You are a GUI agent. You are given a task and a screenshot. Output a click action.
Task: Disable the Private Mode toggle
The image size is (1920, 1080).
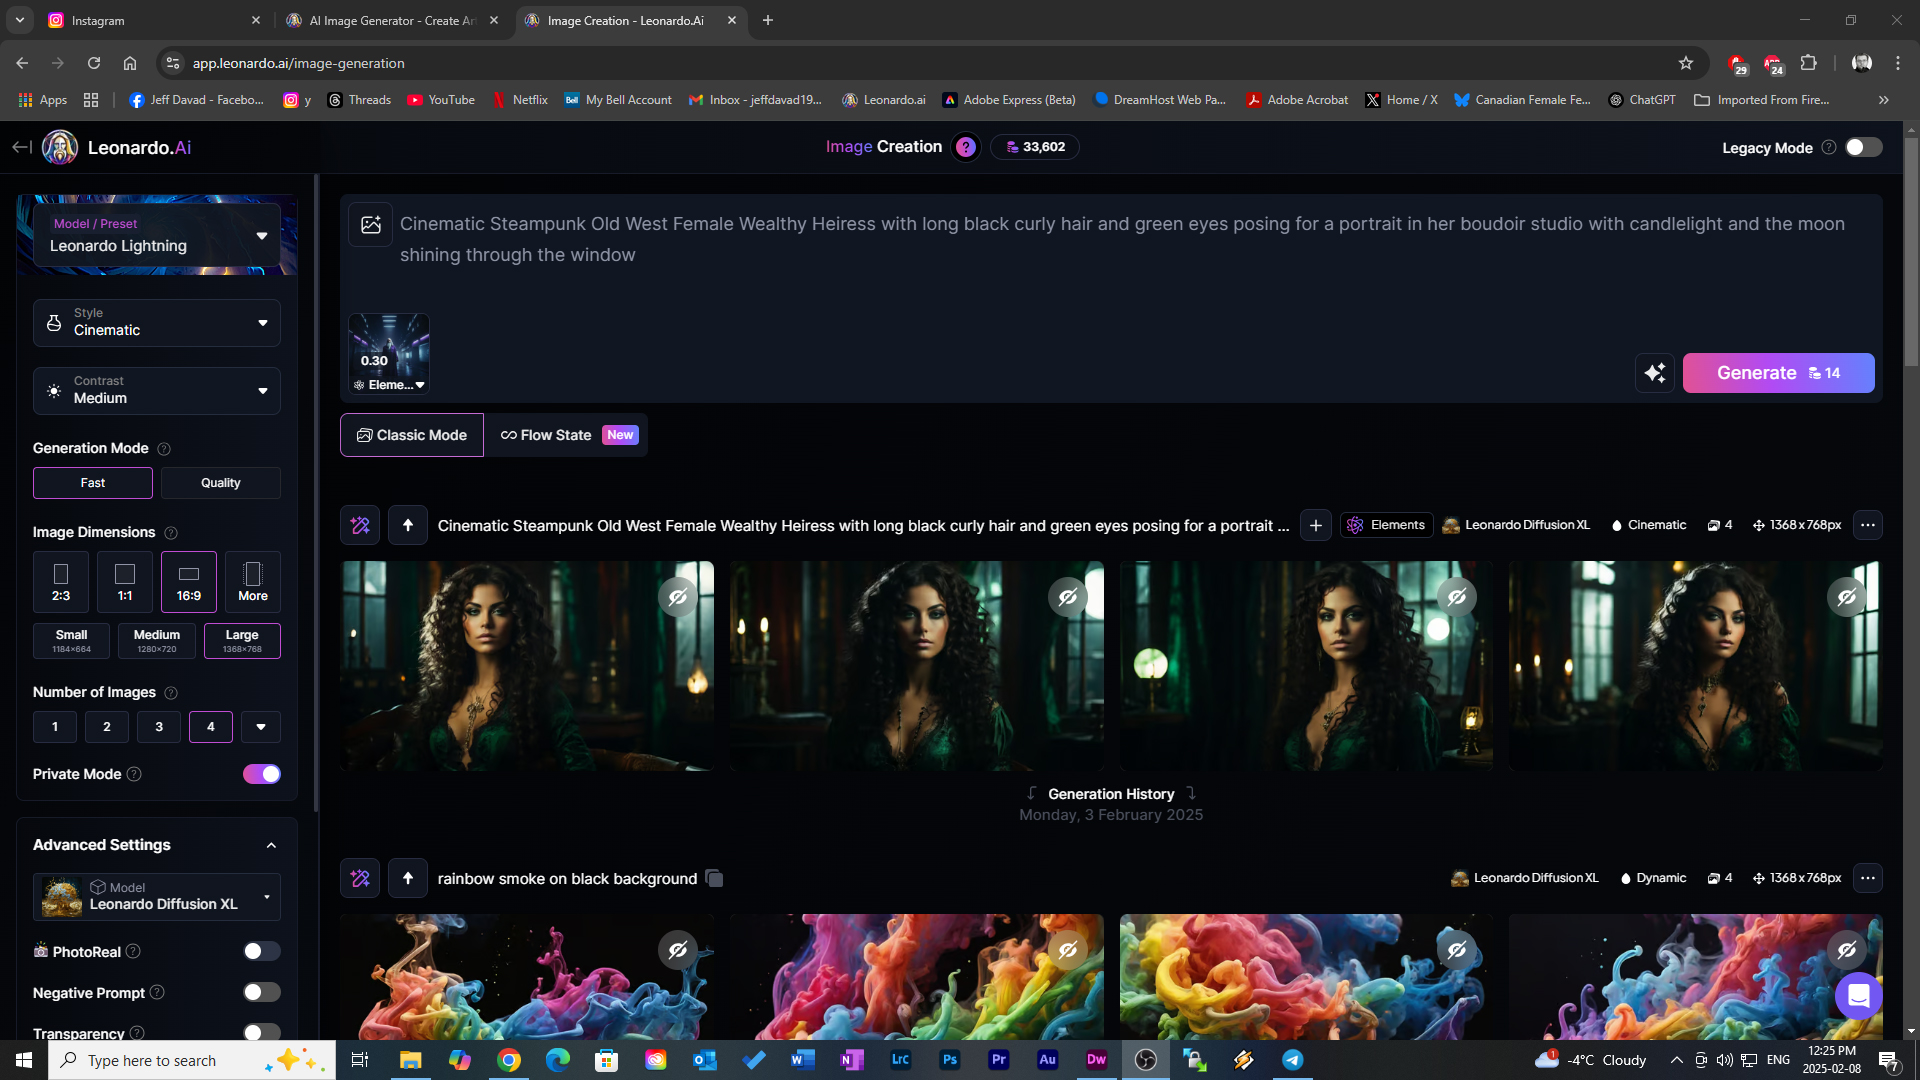[x=262, y=774]
